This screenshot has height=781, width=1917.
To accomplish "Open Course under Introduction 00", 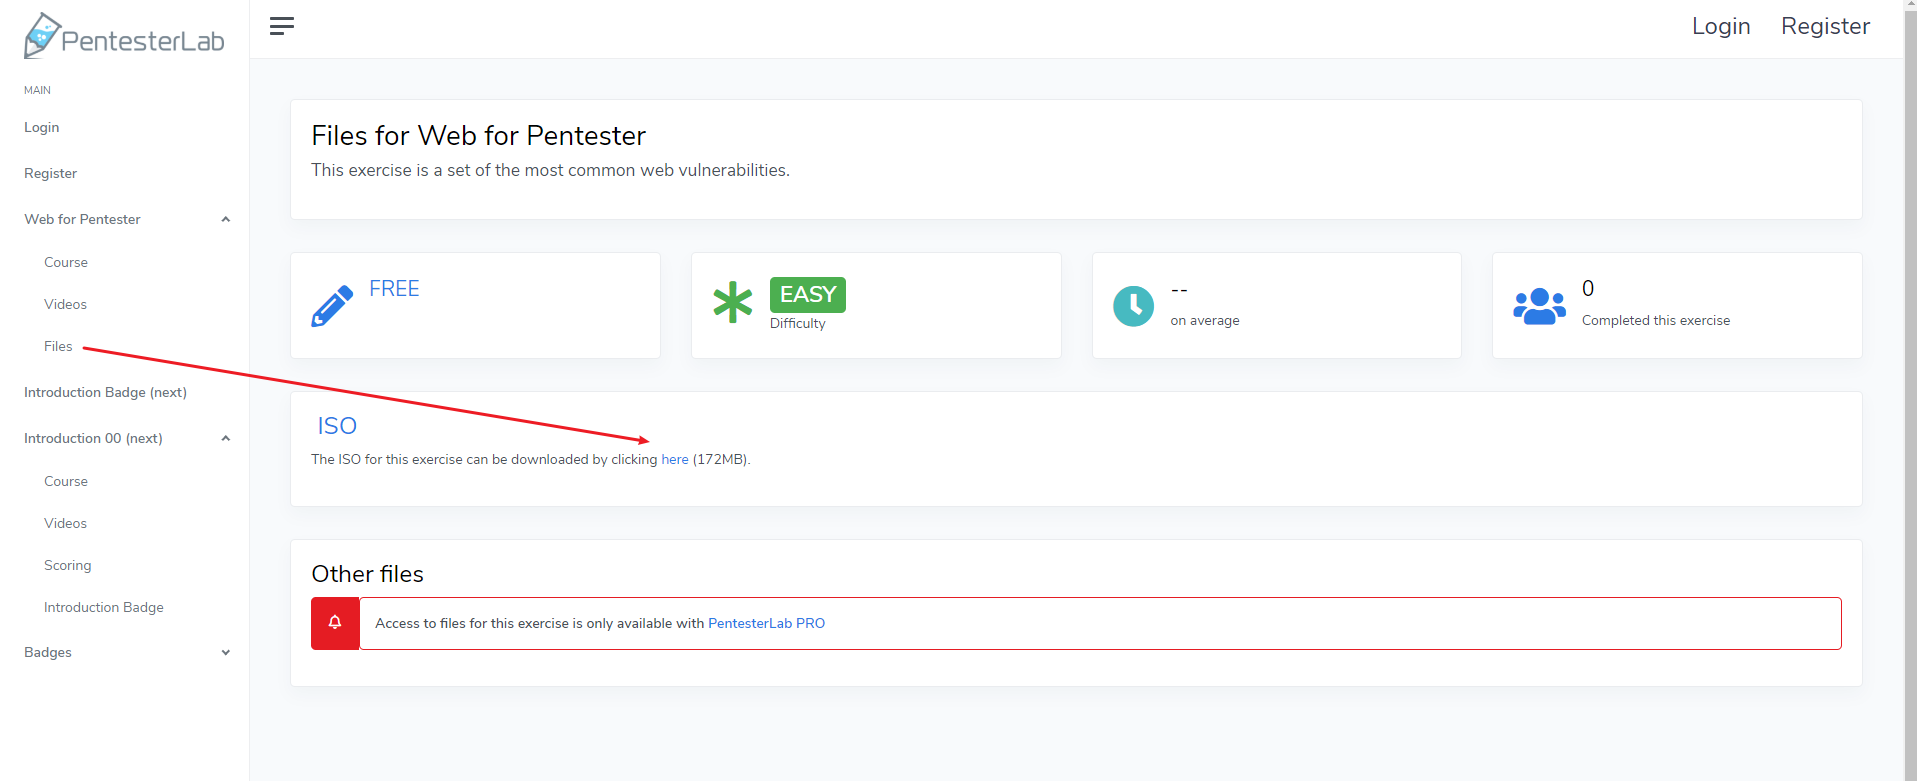I will (x=66, y=481).
